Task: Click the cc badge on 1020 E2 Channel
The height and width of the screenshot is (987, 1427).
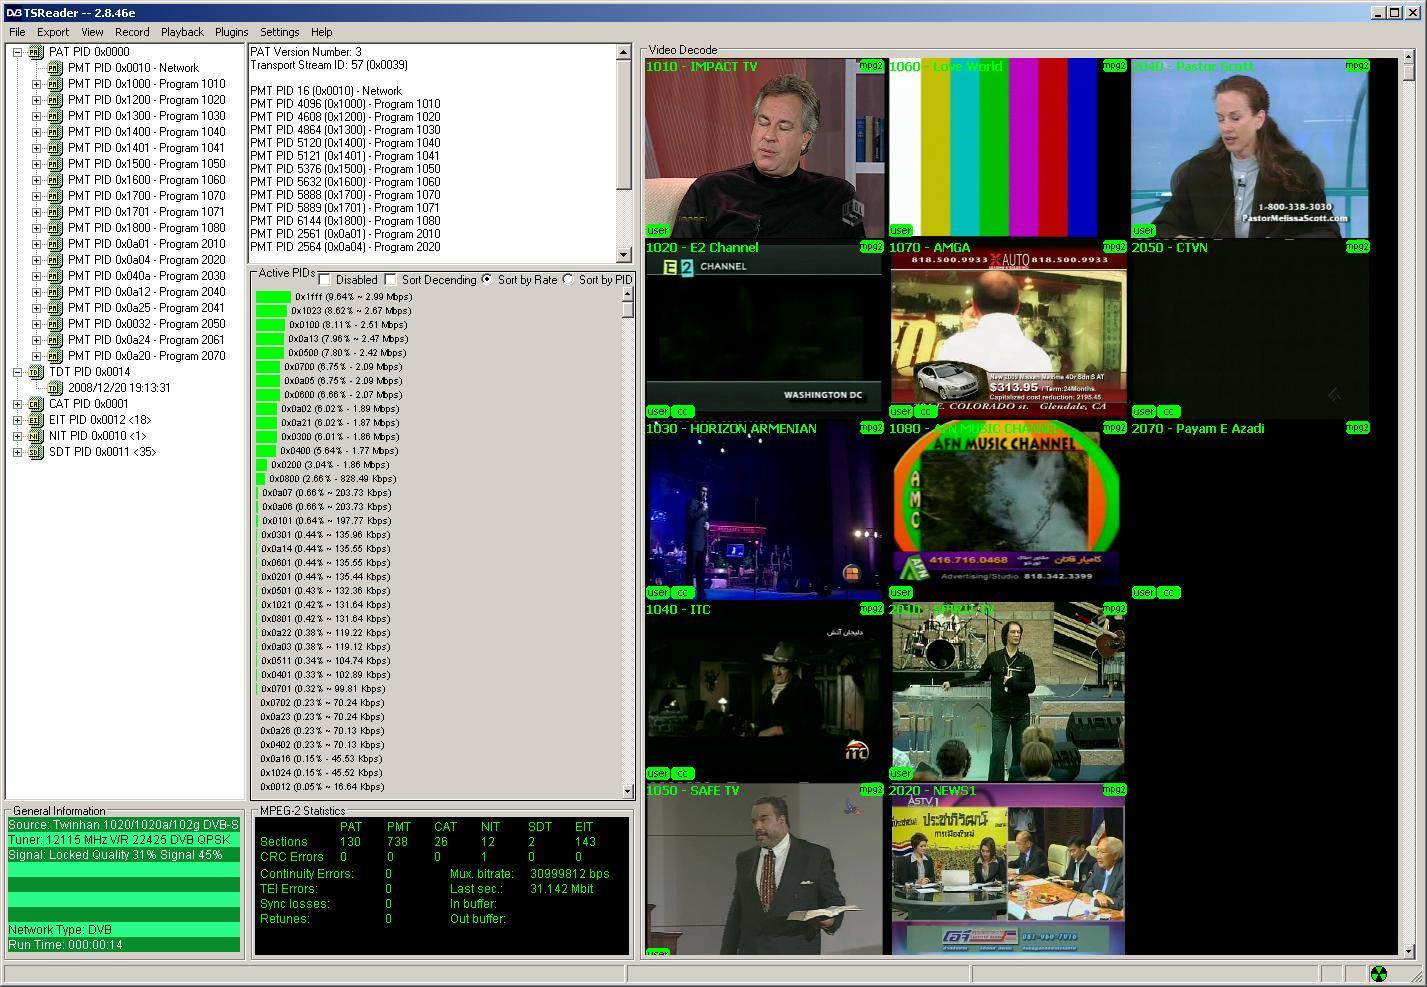Action: (682, 411)
